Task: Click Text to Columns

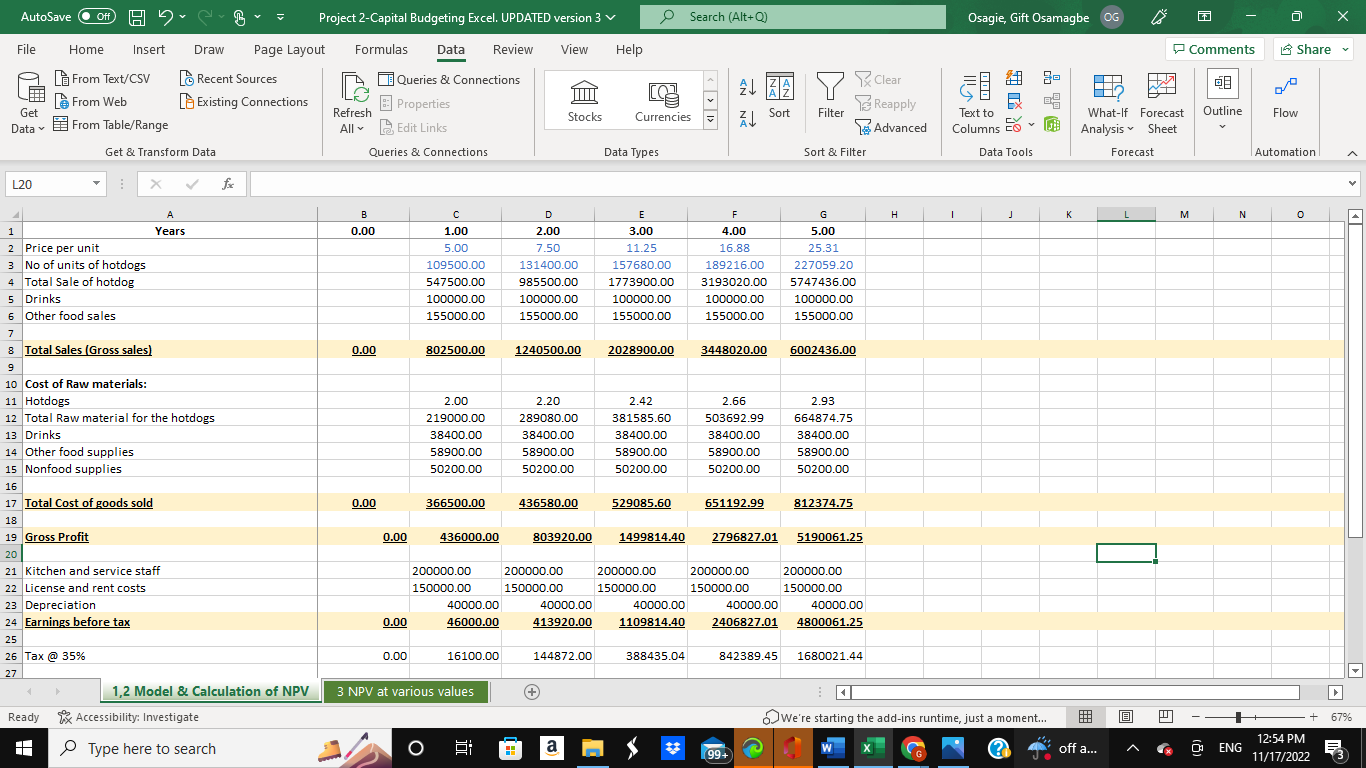Action: 976,105
